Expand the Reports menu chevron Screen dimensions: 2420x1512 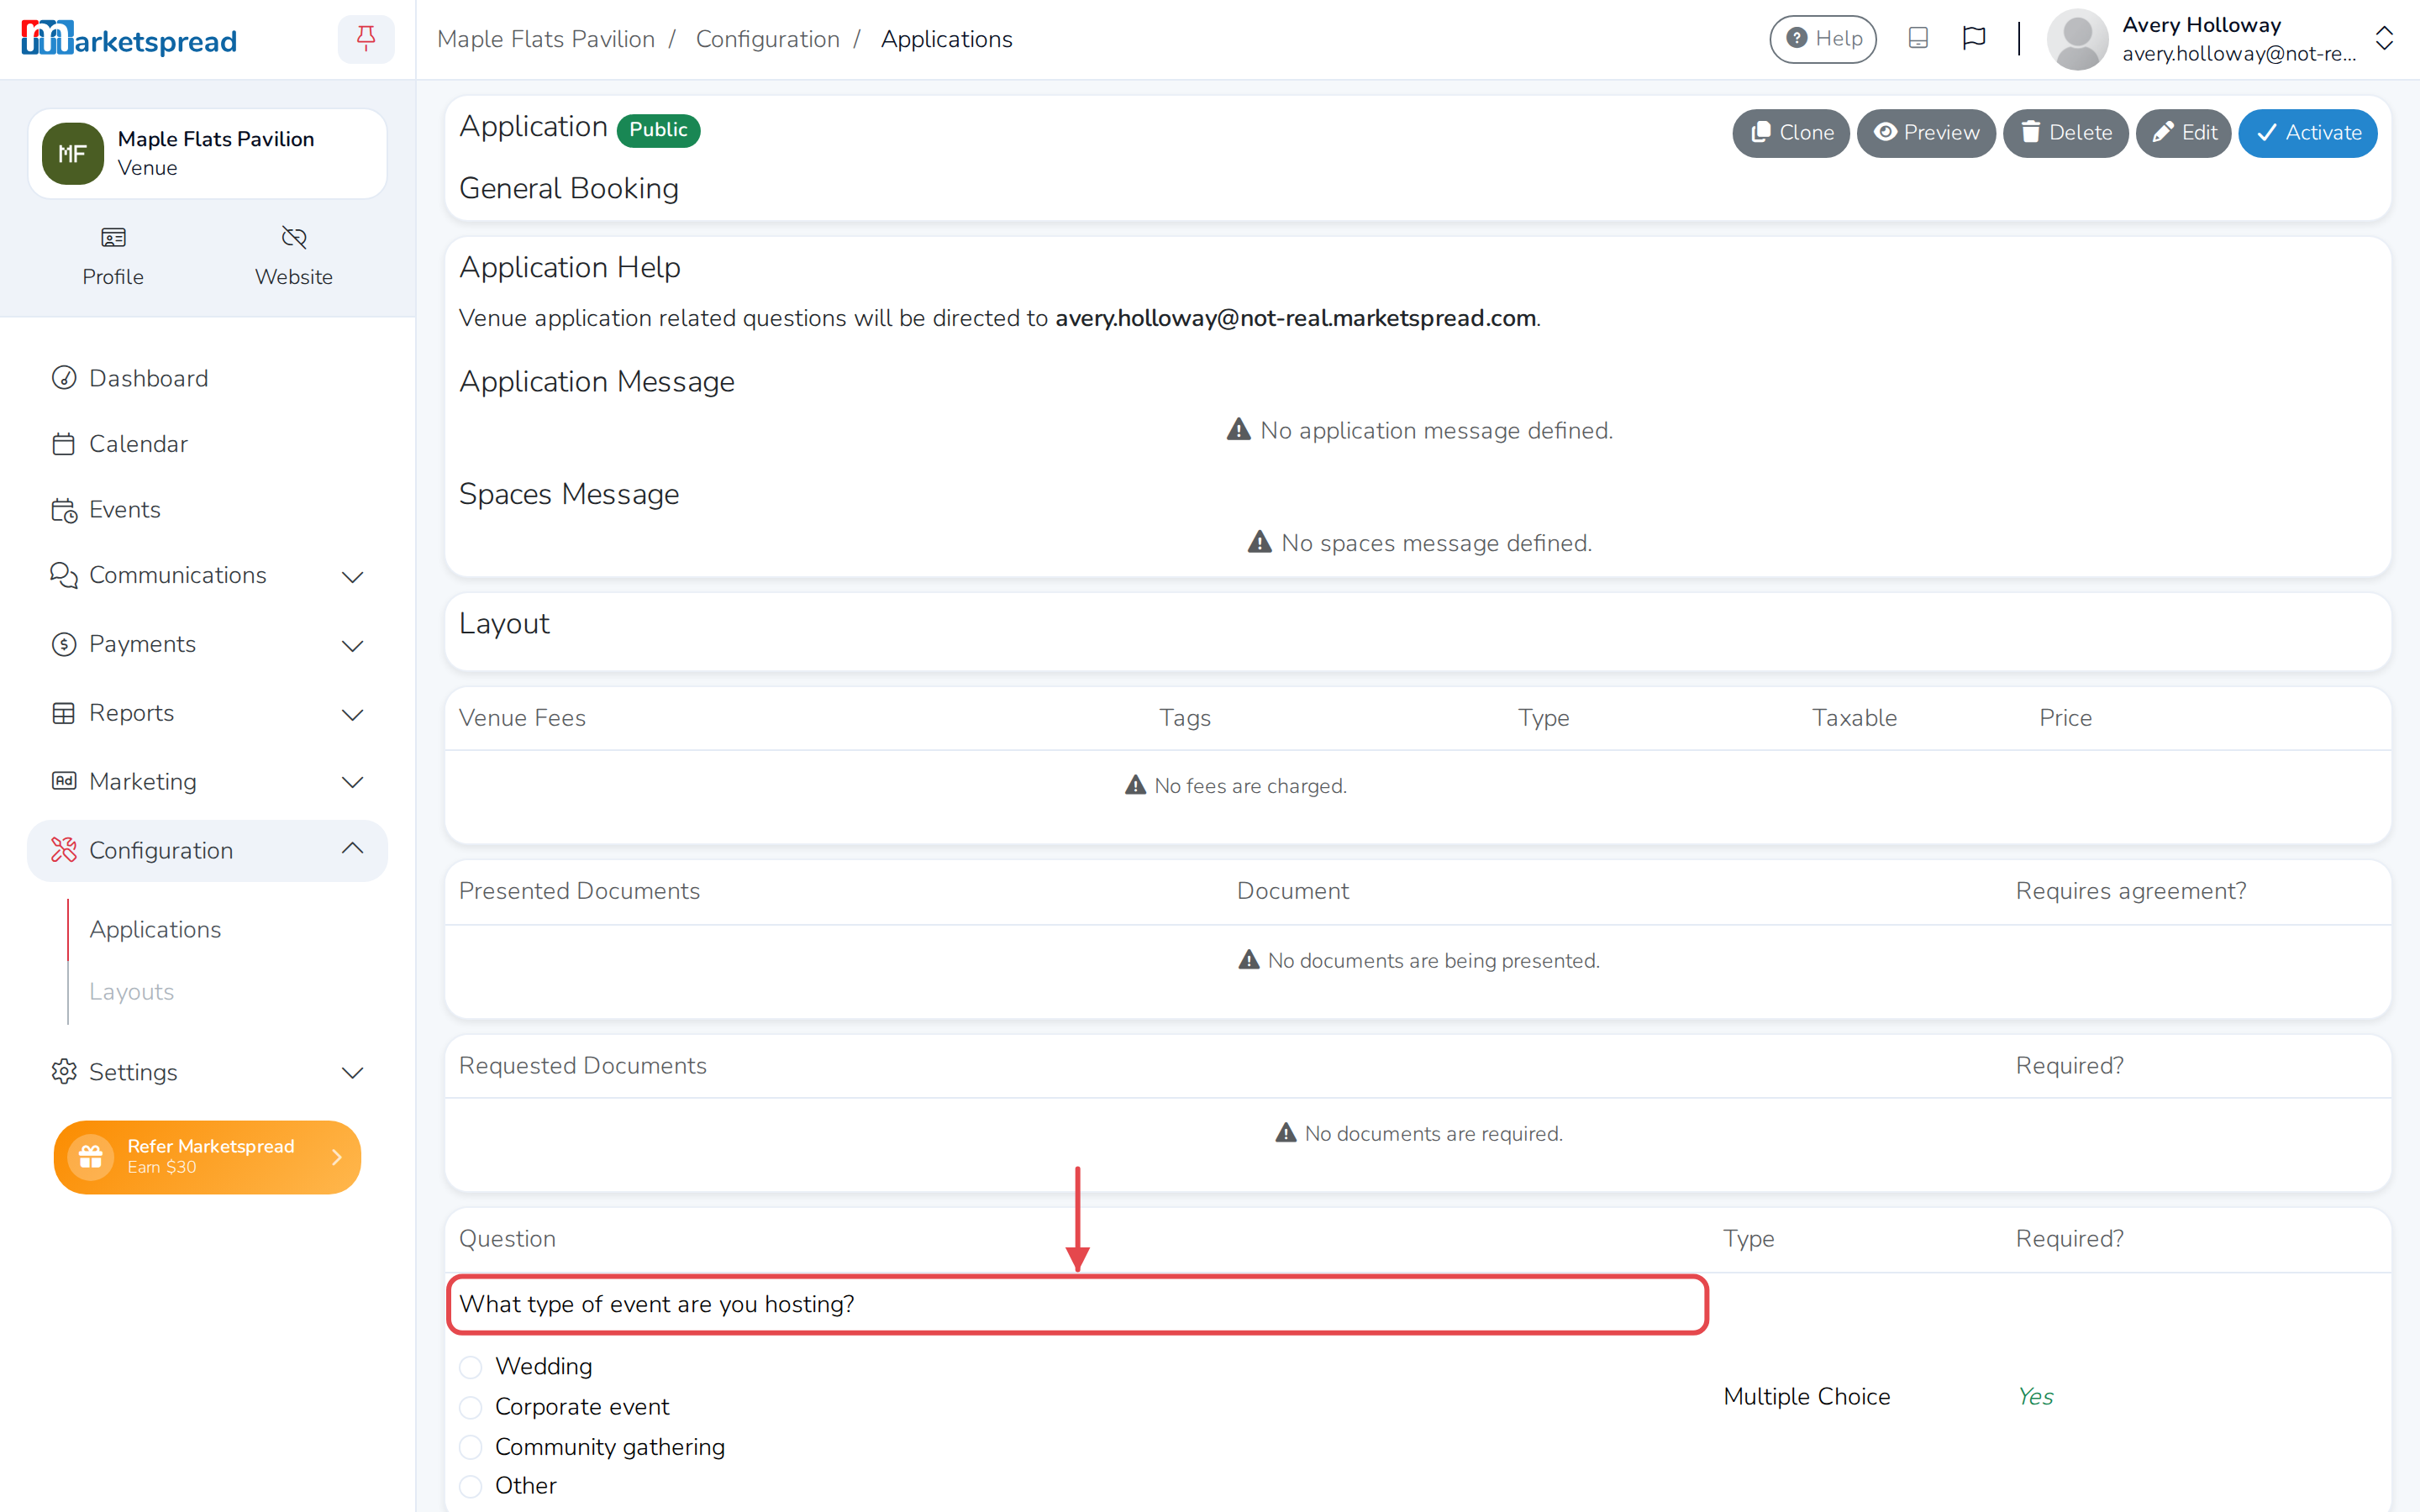352,715
